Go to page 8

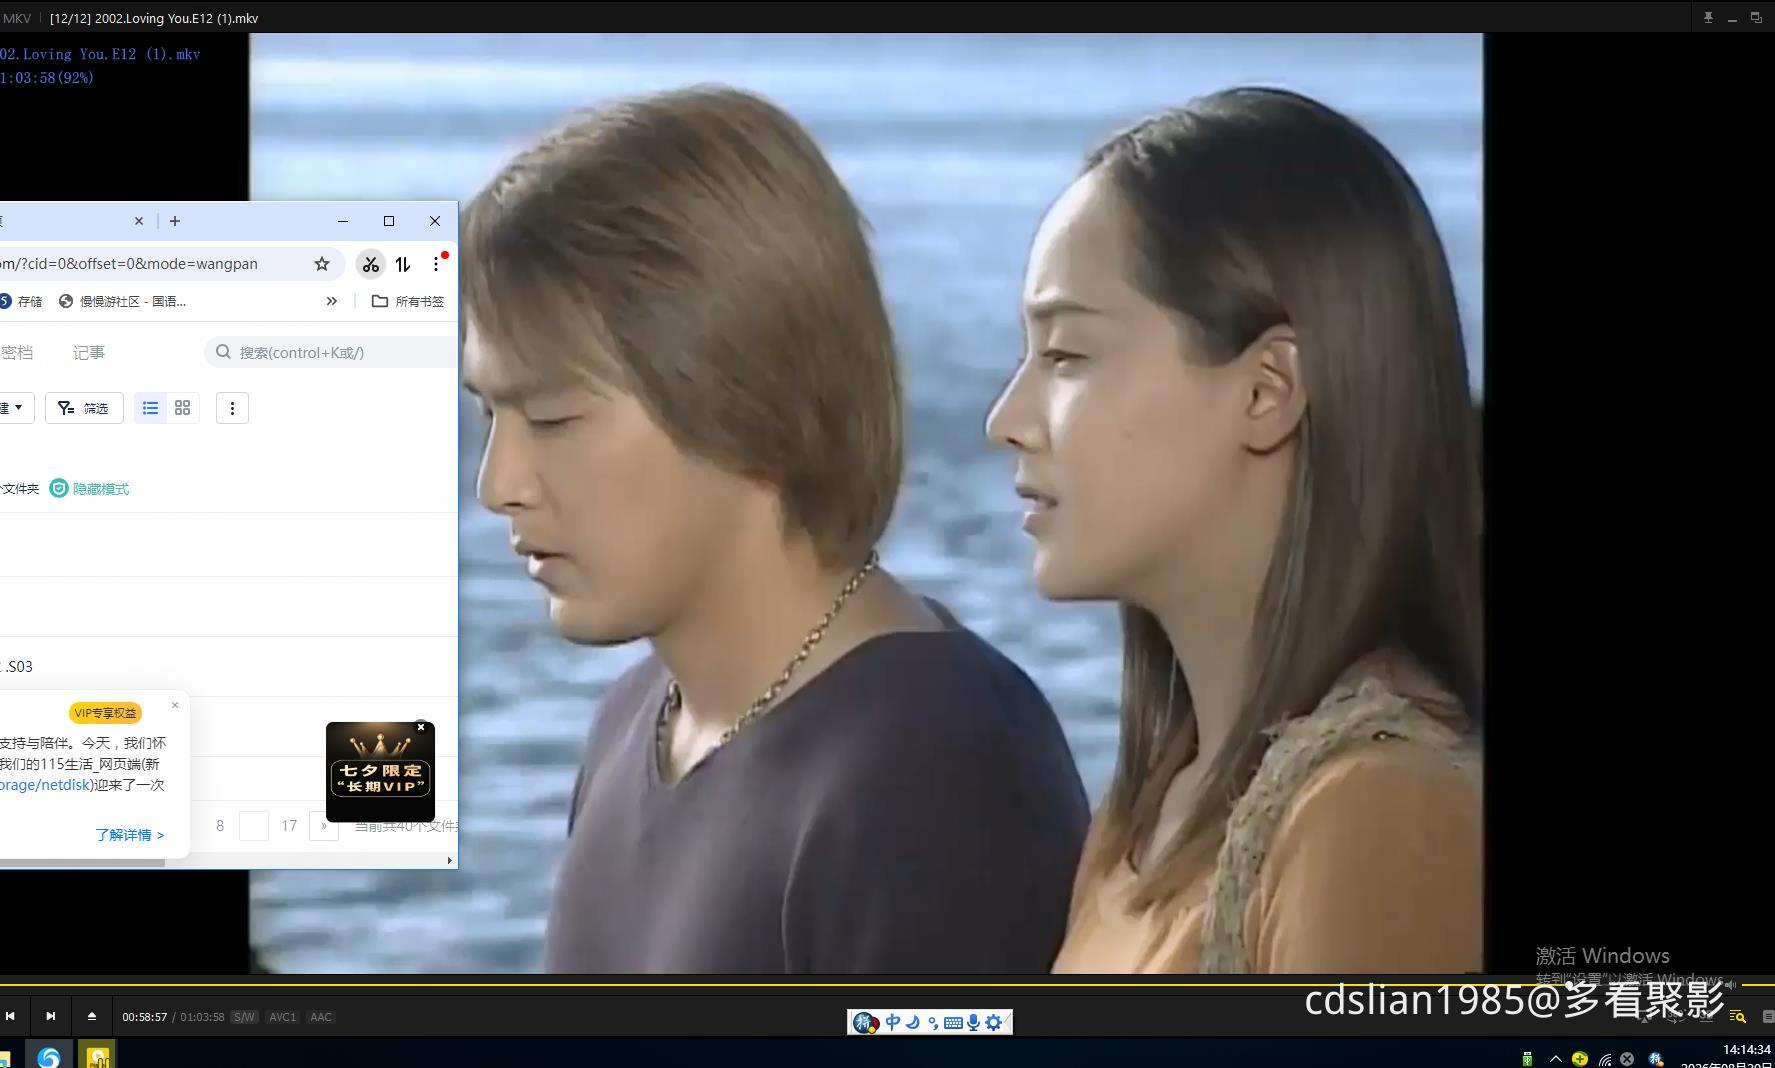[220, 826]
